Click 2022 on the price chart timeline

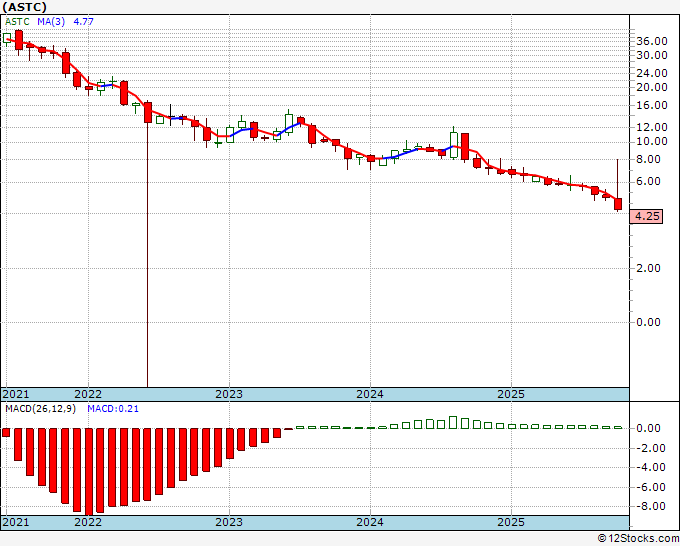tap(88, 394)
